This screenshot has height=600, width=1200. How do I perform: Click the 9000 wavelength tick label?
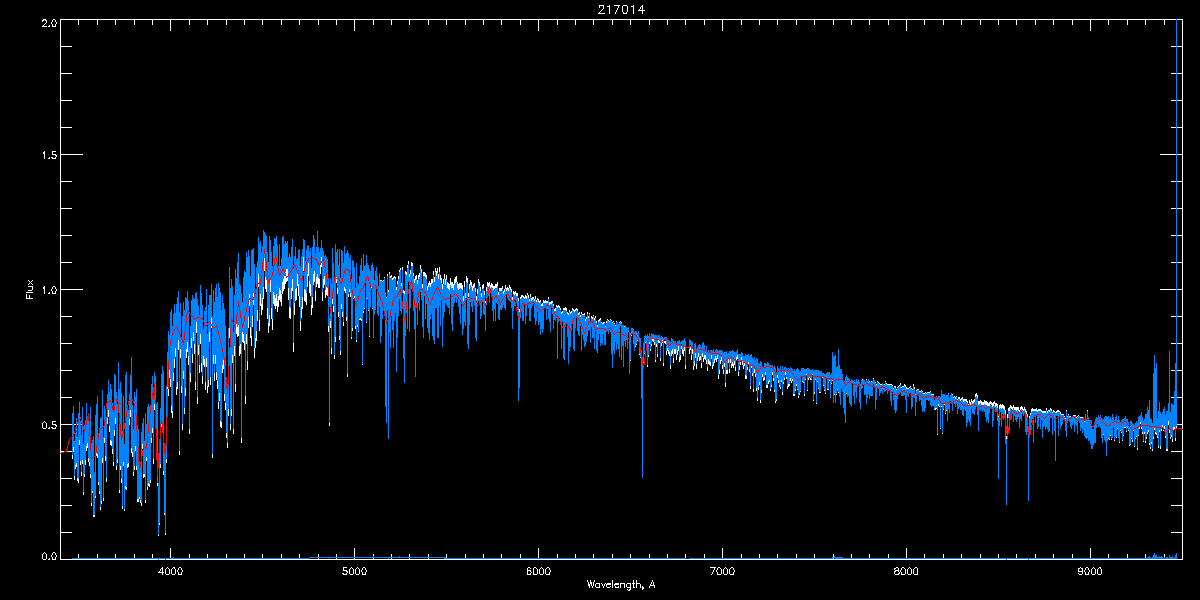1090,572
